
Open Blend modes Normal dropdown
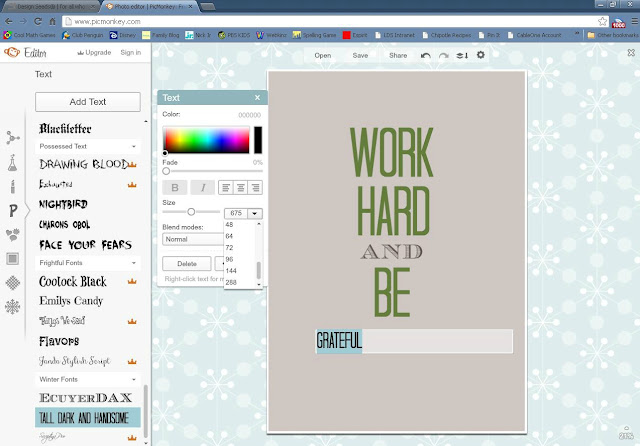193,239
